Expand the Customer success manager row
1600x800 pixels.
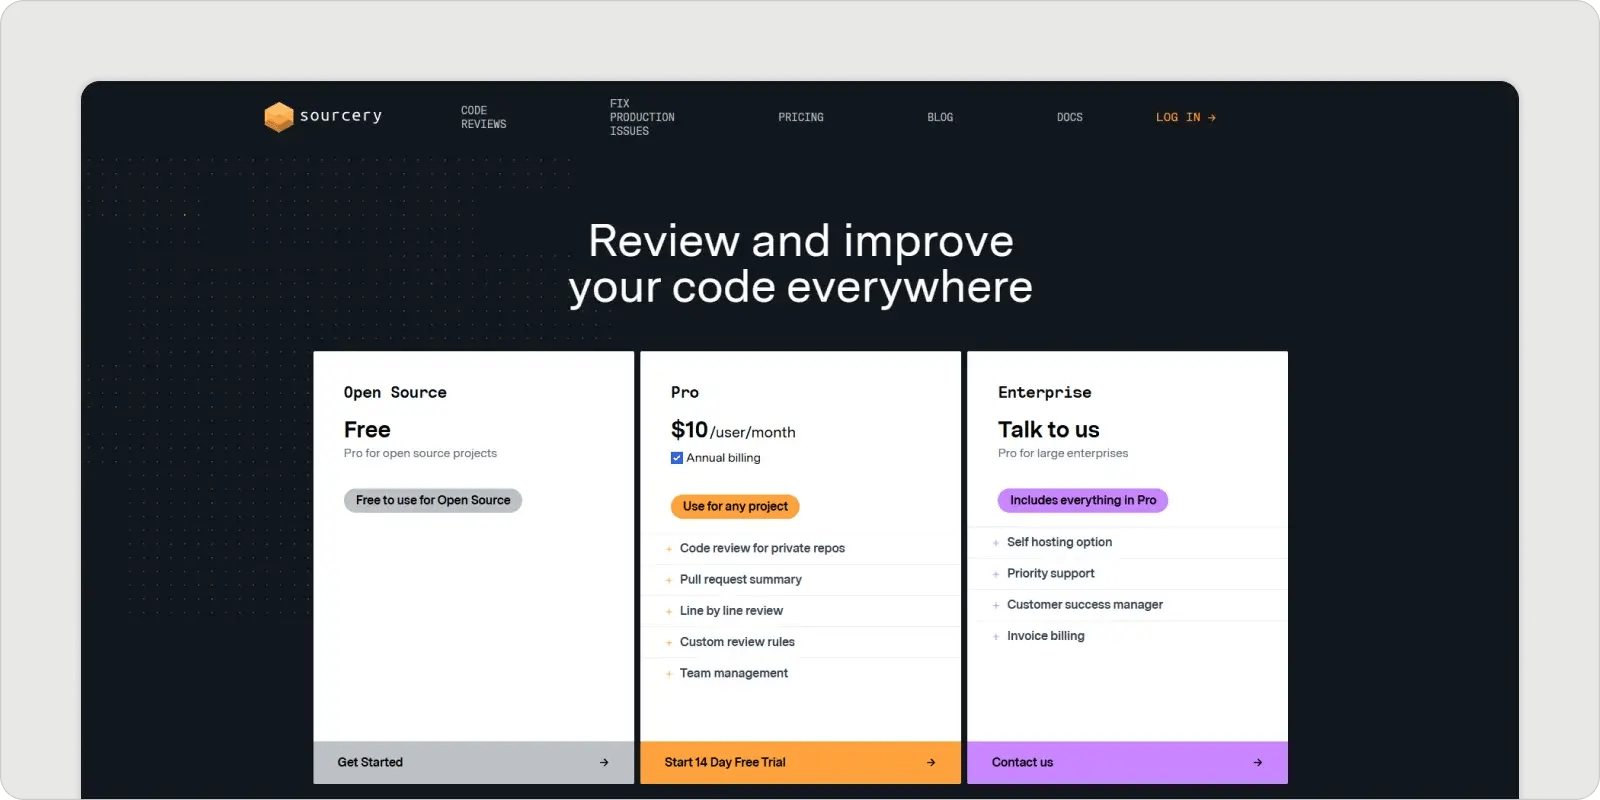[x=1084, y=605]
